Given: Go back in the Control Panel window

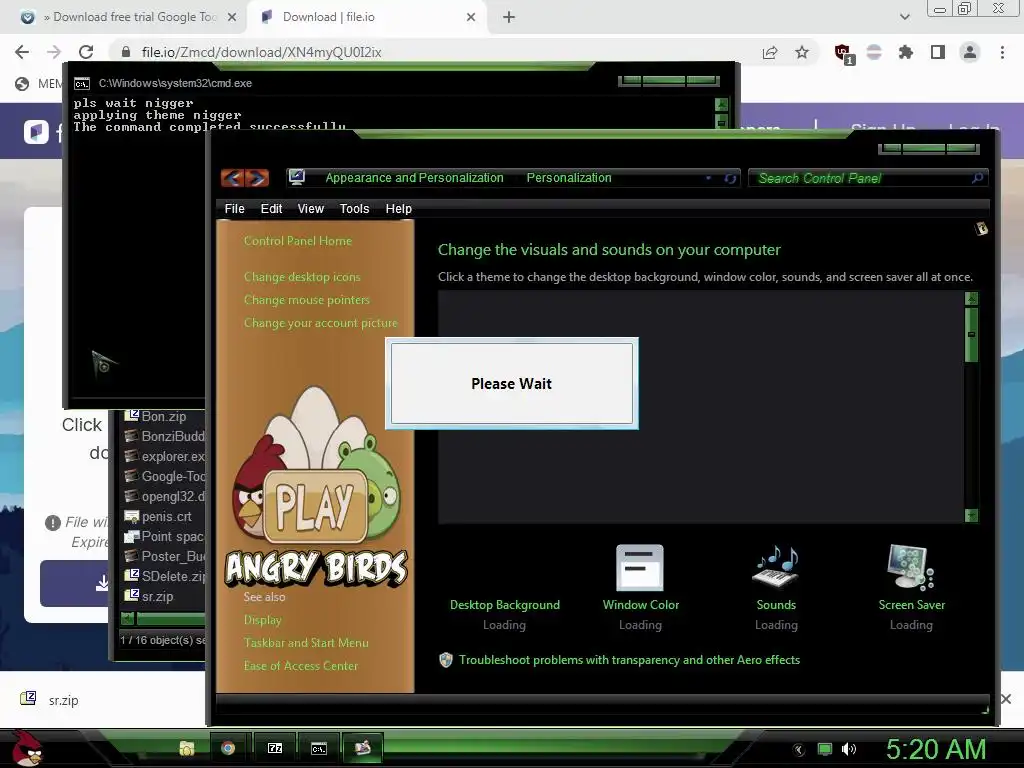Looking at the screenshot, I should [x=232, y=178].
